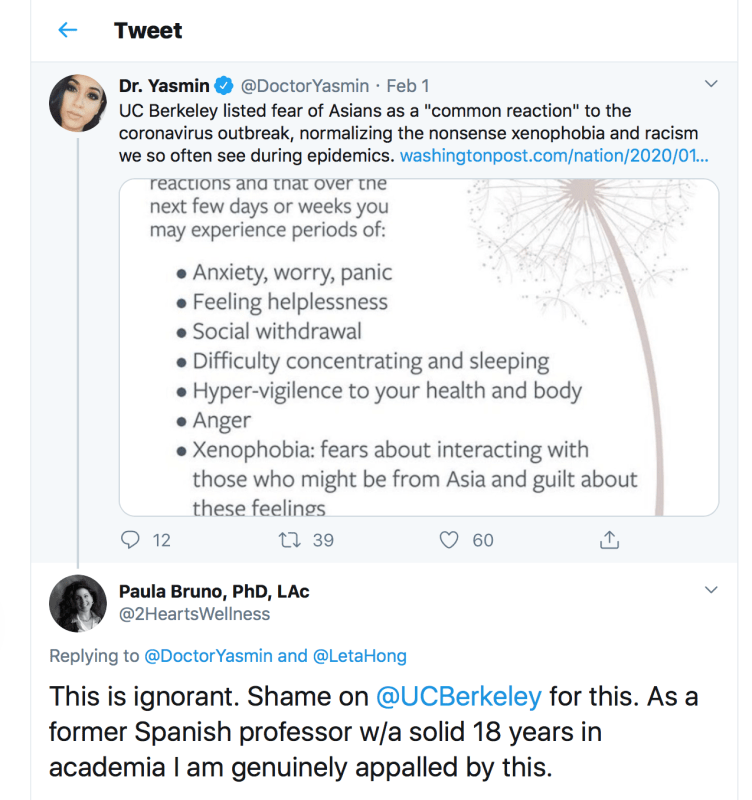This screenshot has height=800, width=752.
Task: Open the washingtonpost.com article link
Action: 555,157
